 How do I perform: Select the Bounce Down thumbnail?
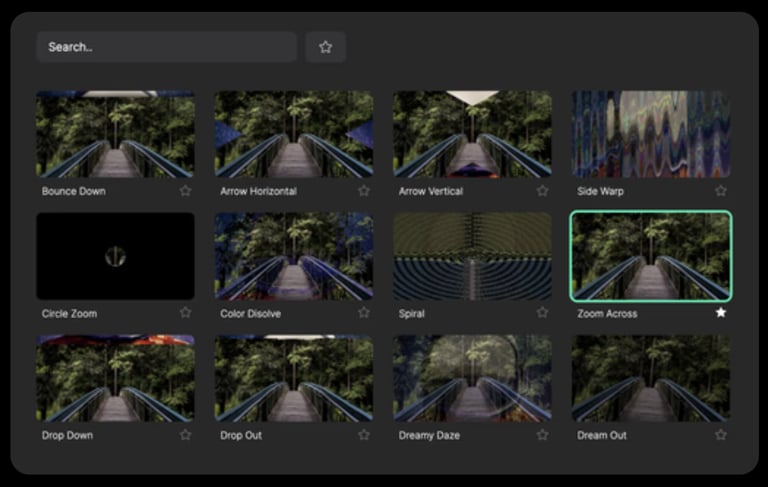point(115,135)
